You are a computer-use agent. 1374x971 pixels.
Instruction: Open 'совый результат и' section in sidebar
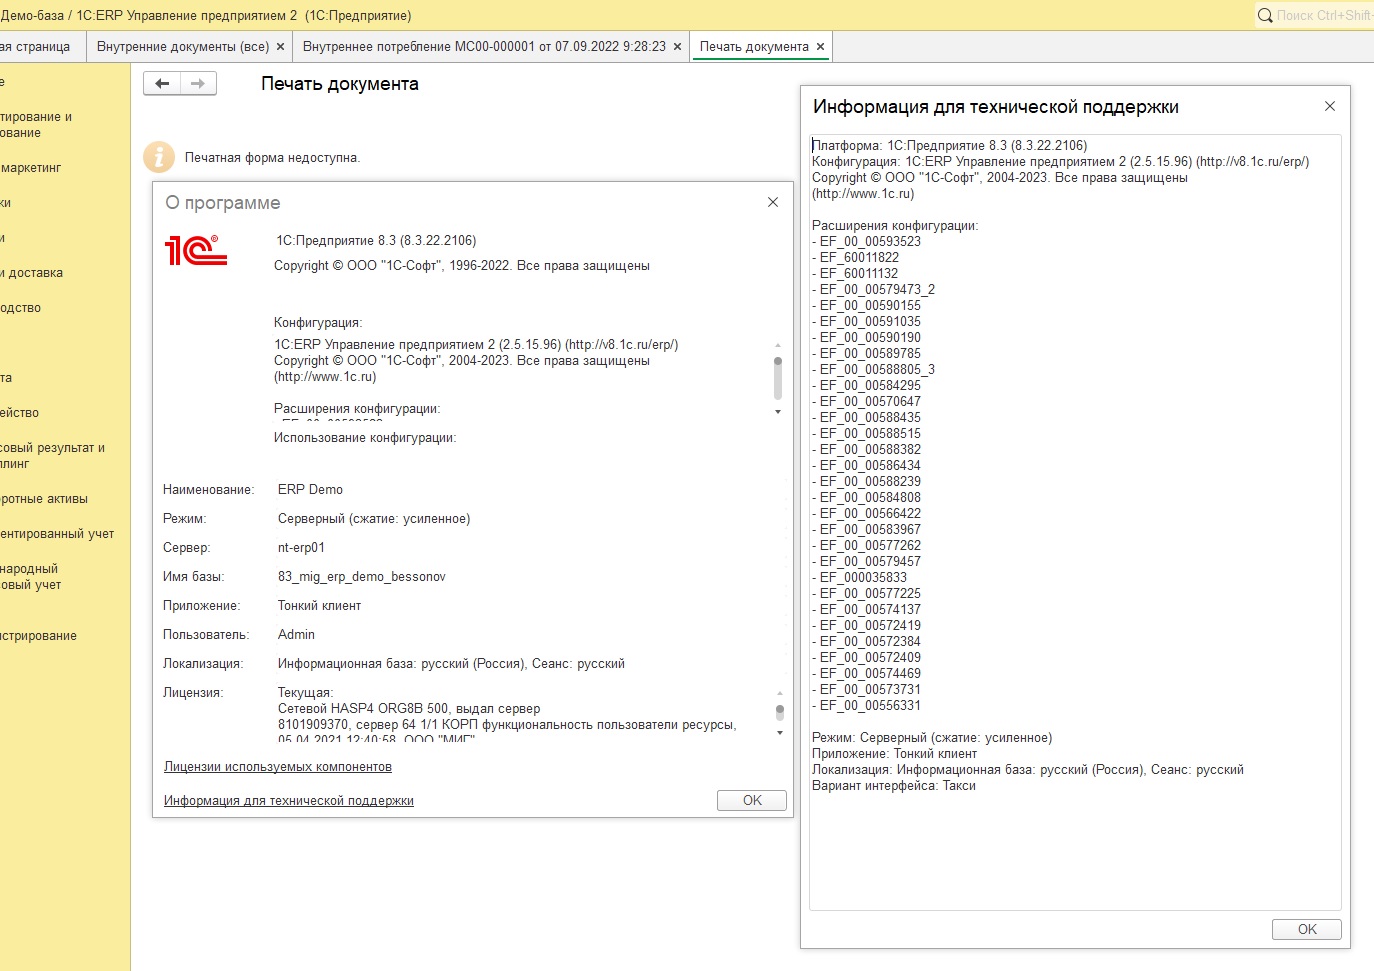[x=52, y=456]
